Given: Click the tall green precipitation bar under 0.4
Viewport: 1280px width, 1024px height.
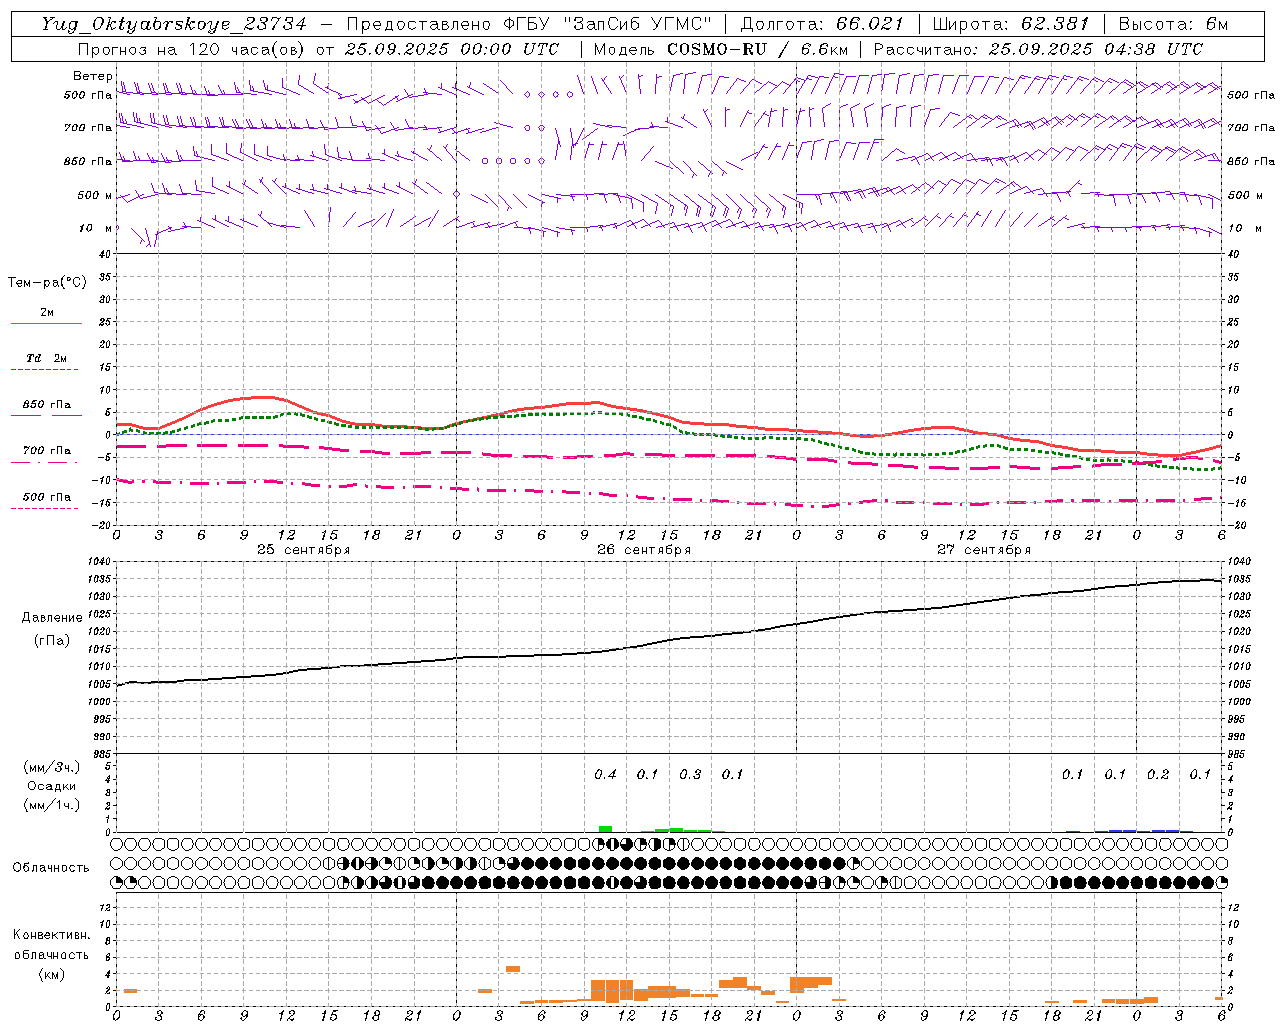Looking at the screenshot, I should click(605, 829).
